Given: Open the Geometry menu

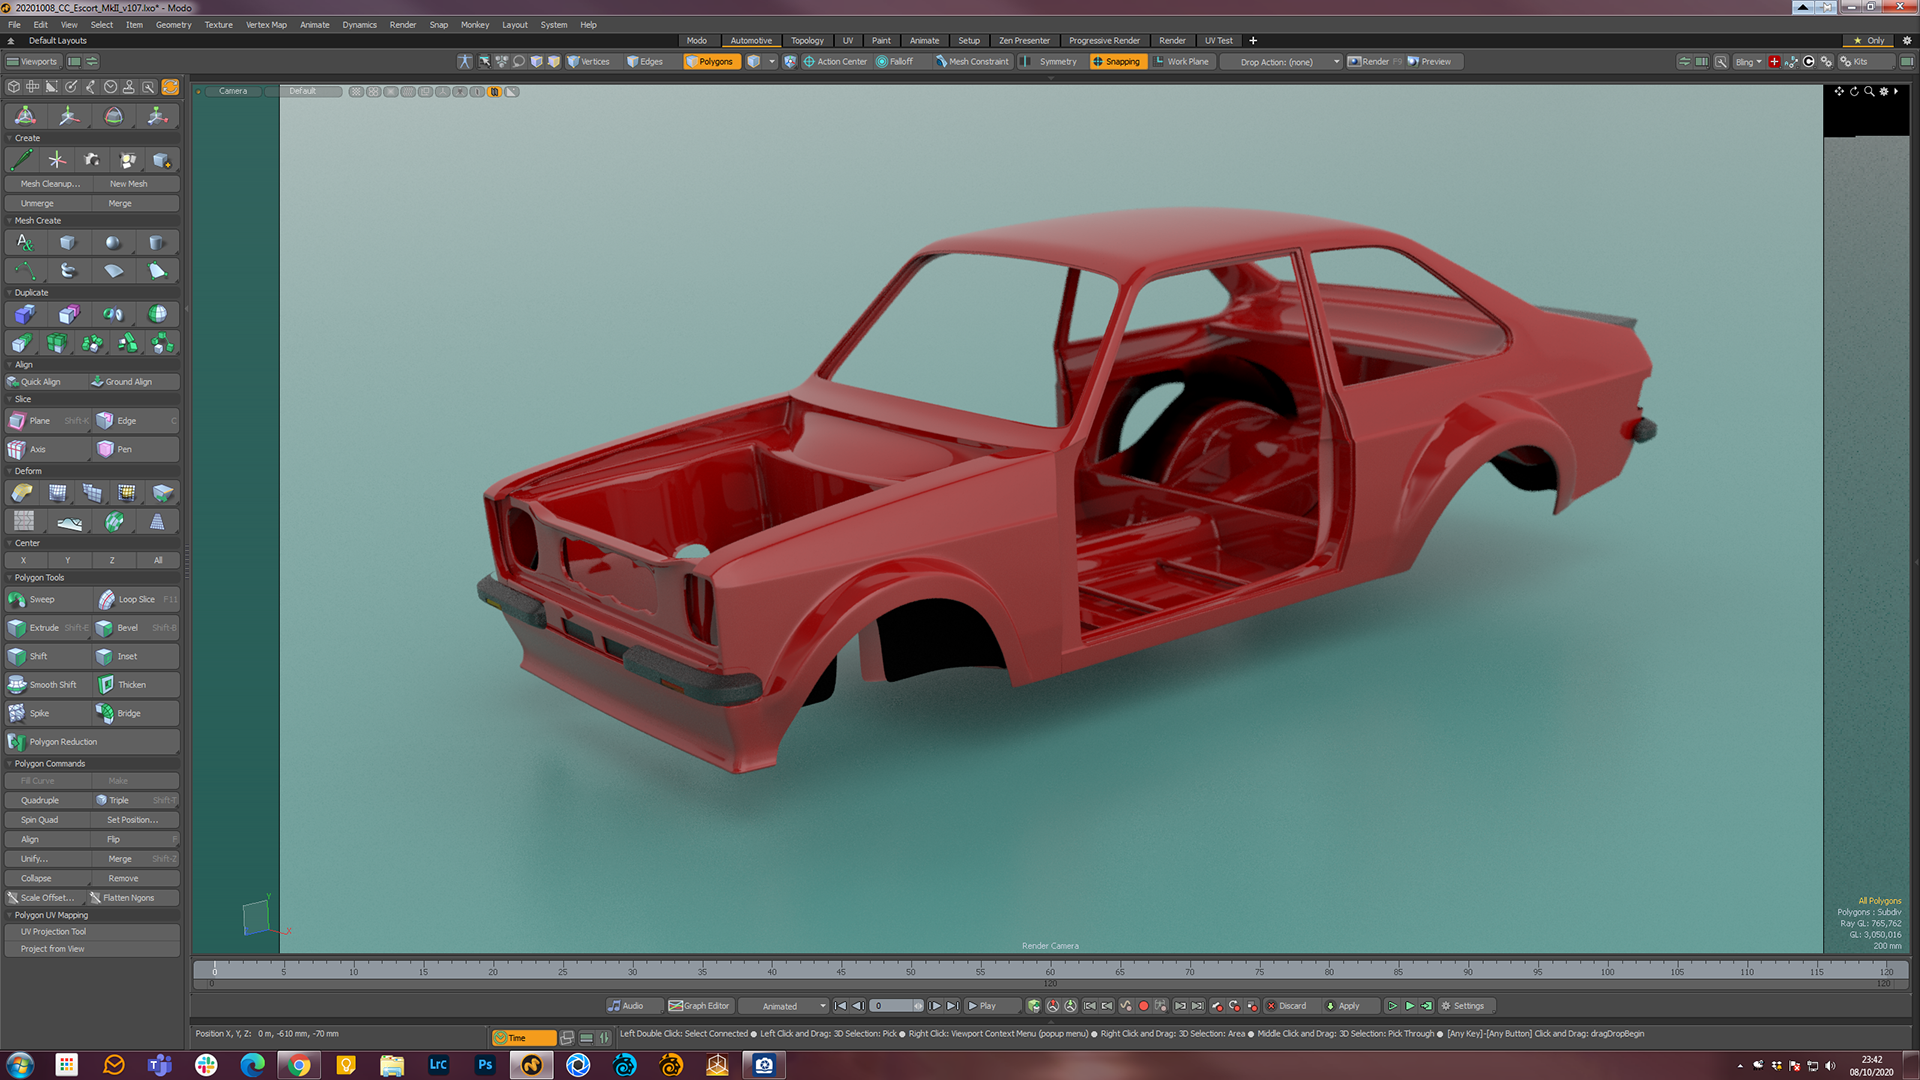Looking at the screenshot, I should pyautogui.click(x=173, y=25).
